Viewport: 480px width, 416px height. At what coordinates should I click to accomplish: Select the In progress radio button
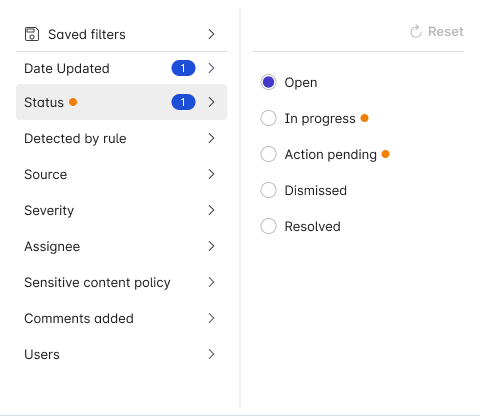268,118
